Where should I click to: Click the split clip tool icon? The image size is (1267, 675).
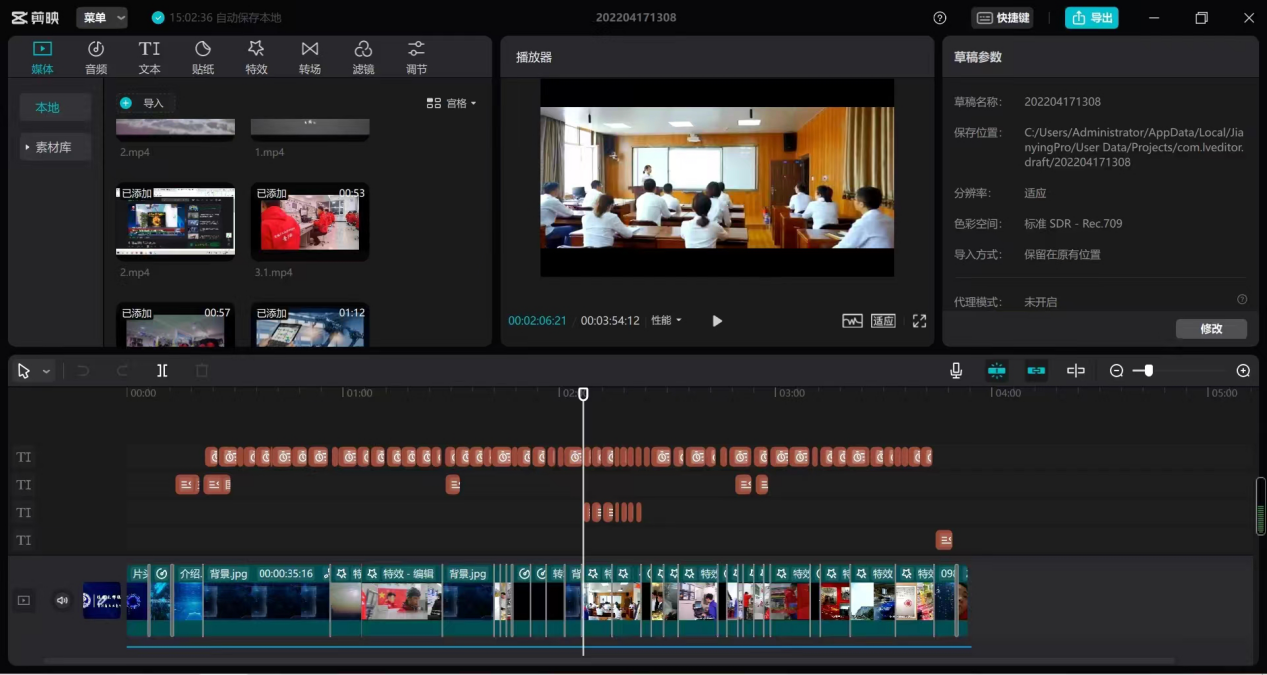pyautogui.click(x=162, y=371)
